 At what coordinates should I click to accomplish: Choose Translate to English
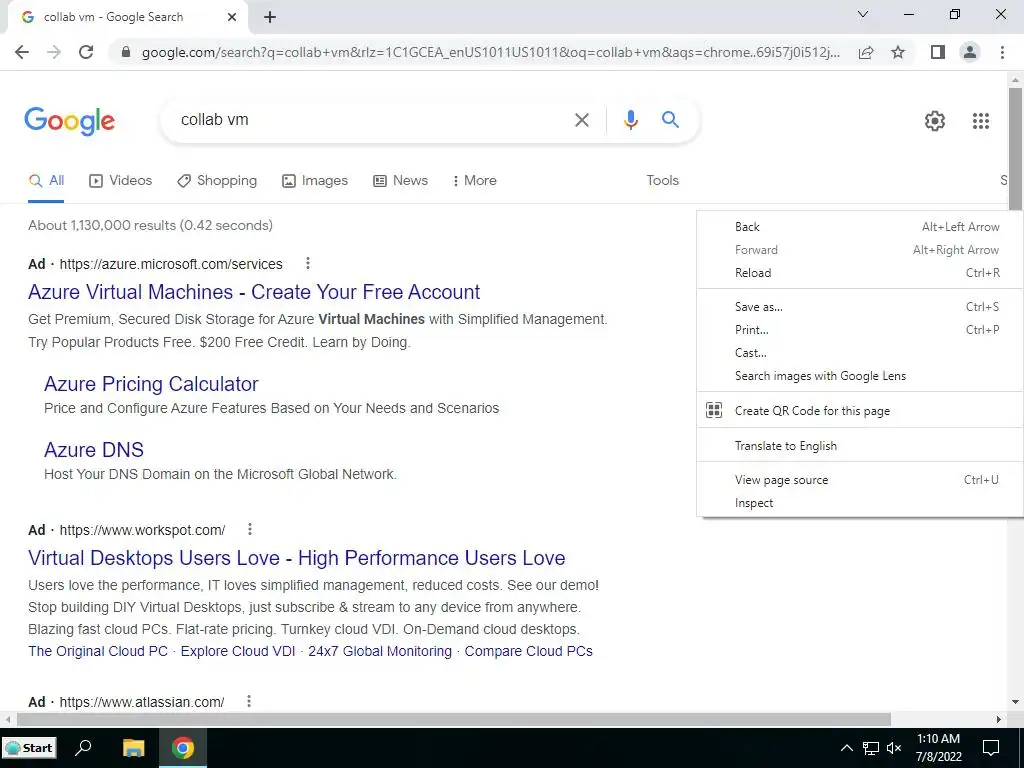point(859,446)
